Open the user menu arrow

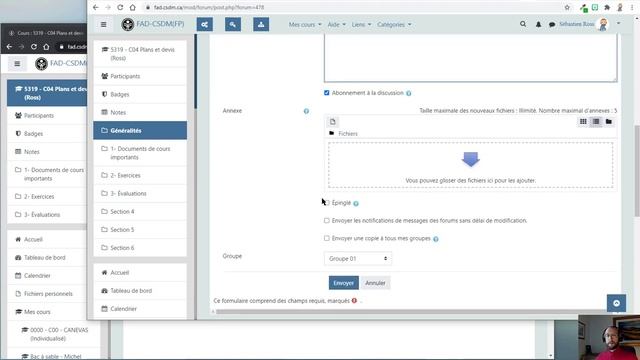[x=618, y=24]
